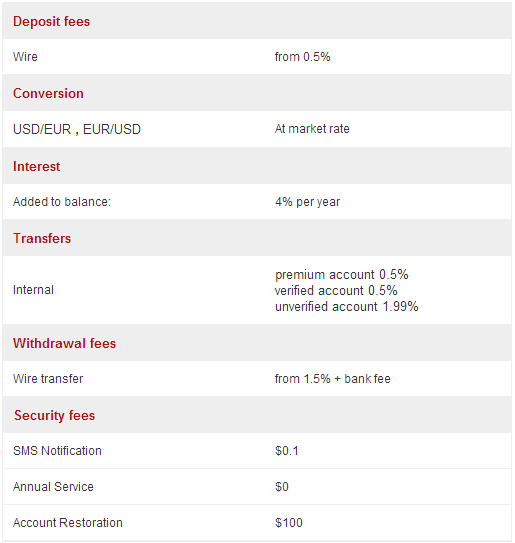Click the Conversion section heading

pyautogui.click(x=48, y=94)
